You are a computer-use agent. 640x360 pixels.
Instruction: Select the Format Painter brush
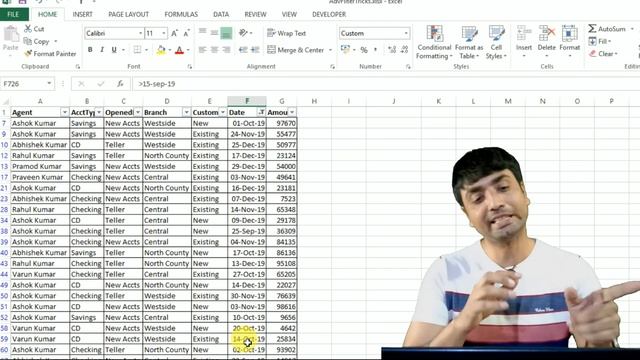click(x=28, y=53)
